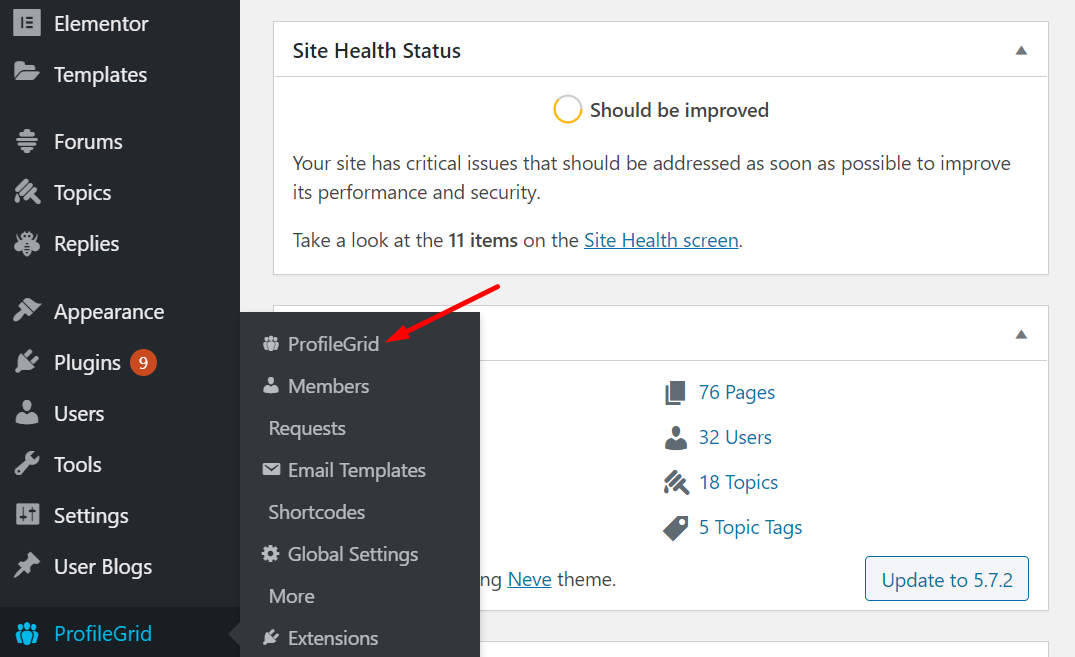This screenshot has height=657, width=1075.
Task: Open Tools via the wrench icon
Action: pyautogui.click(x=25, y=464)
